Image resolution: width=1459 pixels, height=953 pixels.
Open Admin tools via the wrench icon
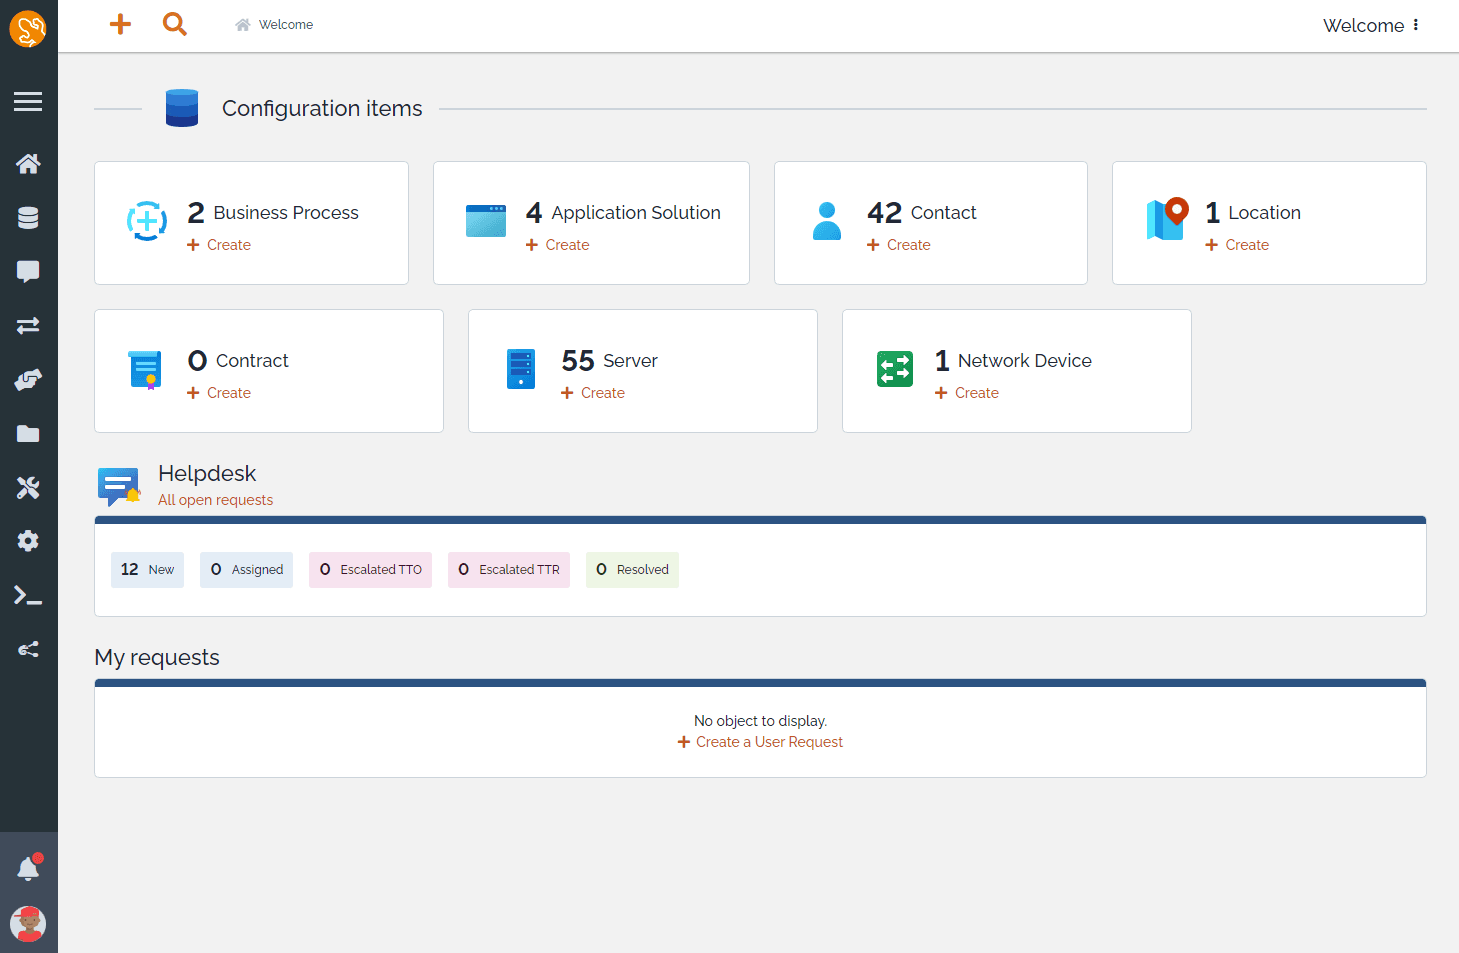[x=28, y=487]
